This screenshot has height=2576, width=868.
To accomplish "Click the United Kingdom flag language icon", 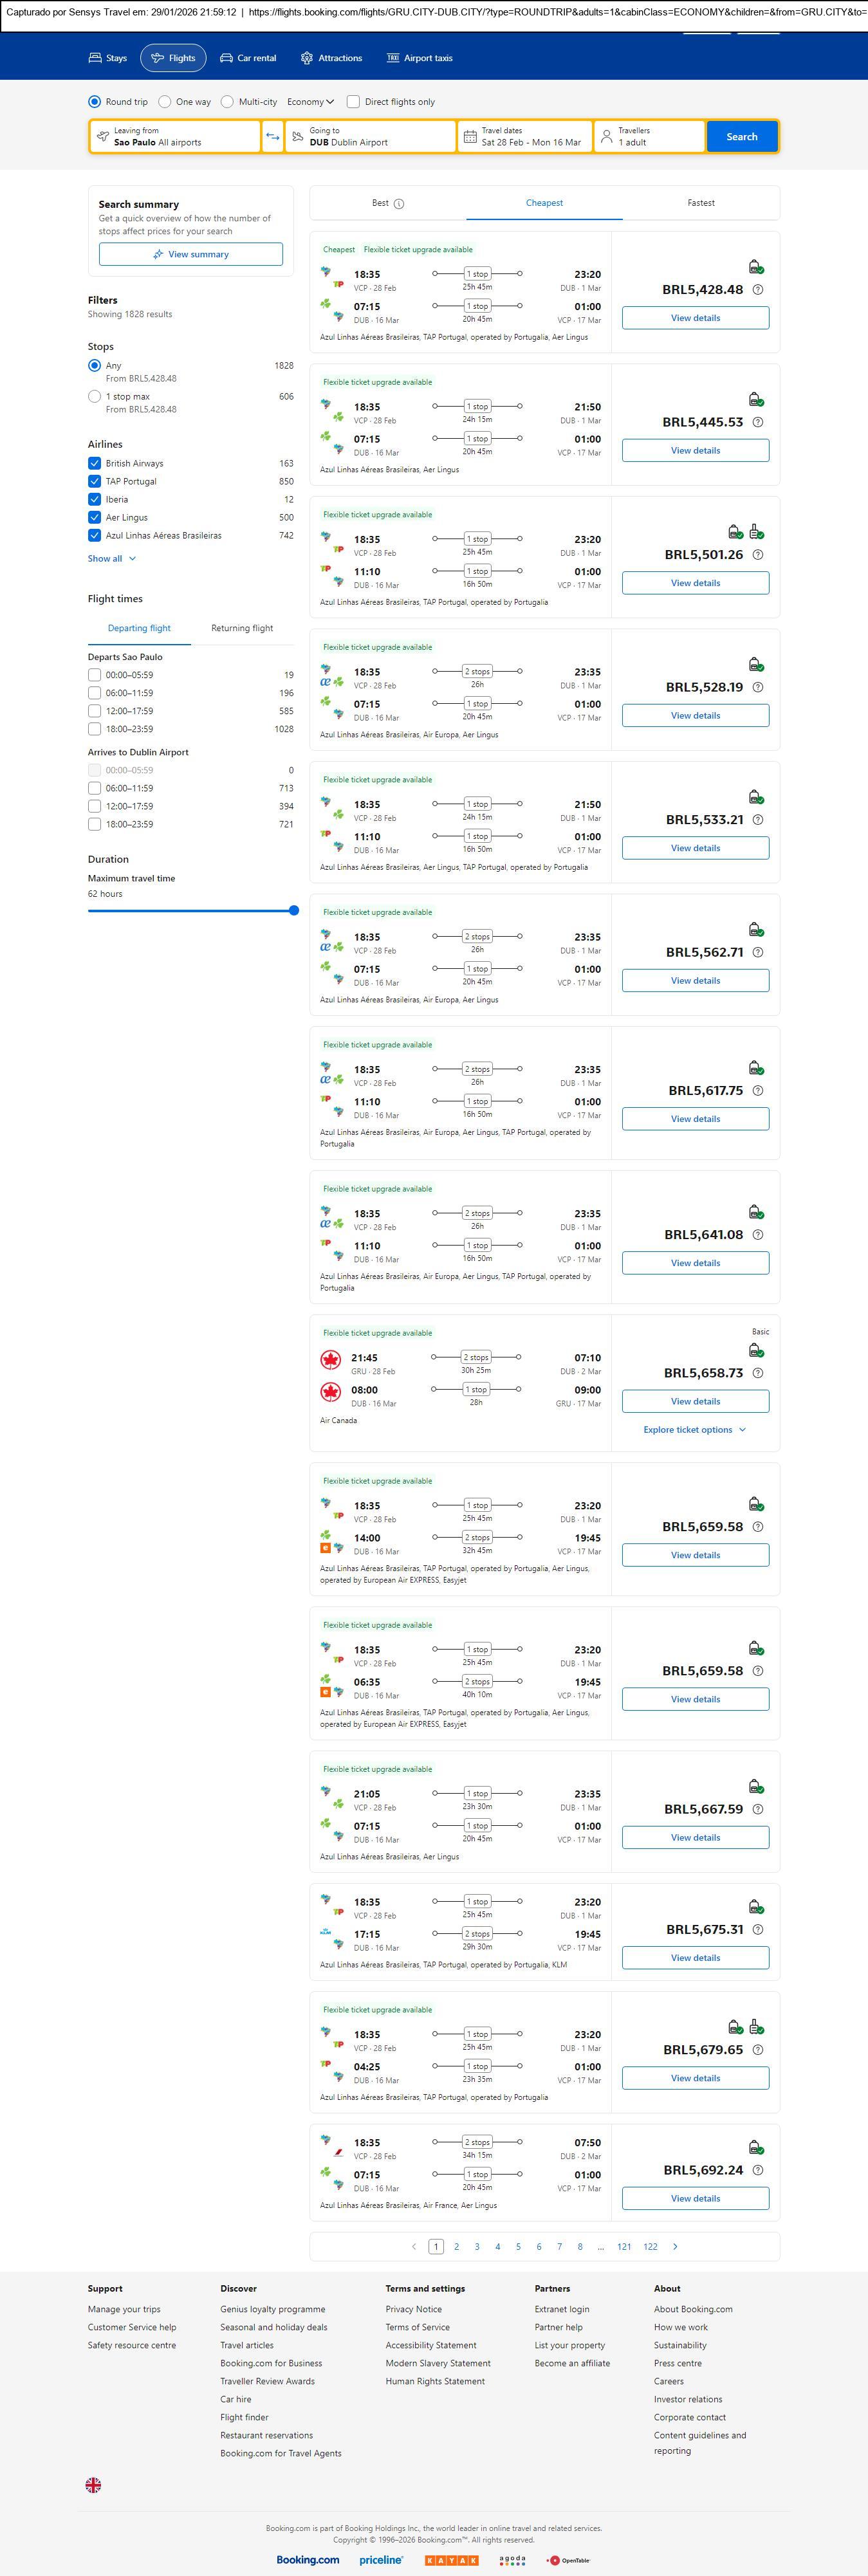I will (x=93, y=2484).
